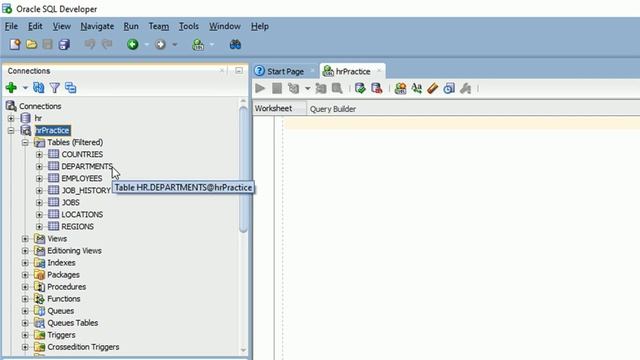
Task: Collapse the hrPractice connection node
Action: [11, 131]
